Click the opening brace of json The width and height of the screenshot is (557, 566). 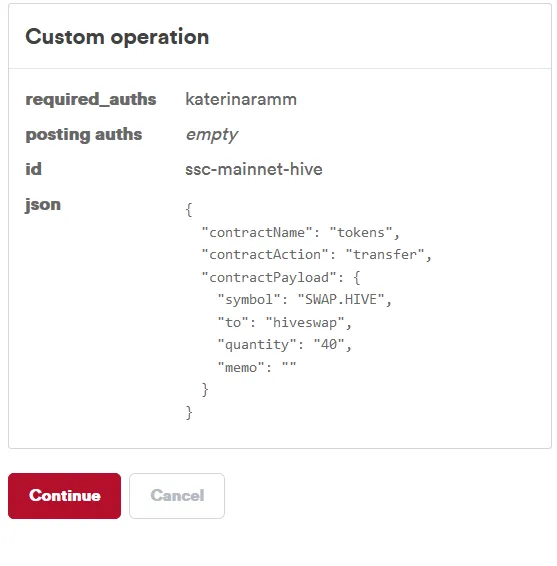coord(189,210)
